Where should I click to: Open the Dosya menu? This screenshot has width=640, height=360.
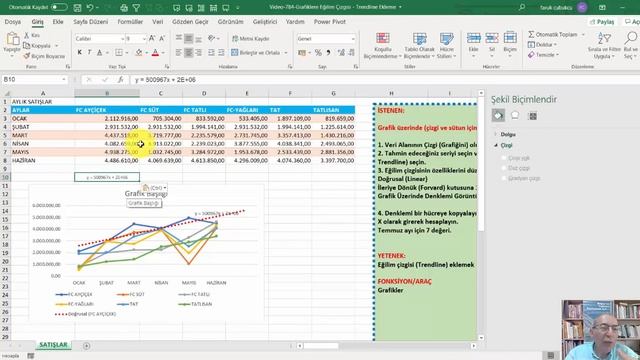pos(13,22)
